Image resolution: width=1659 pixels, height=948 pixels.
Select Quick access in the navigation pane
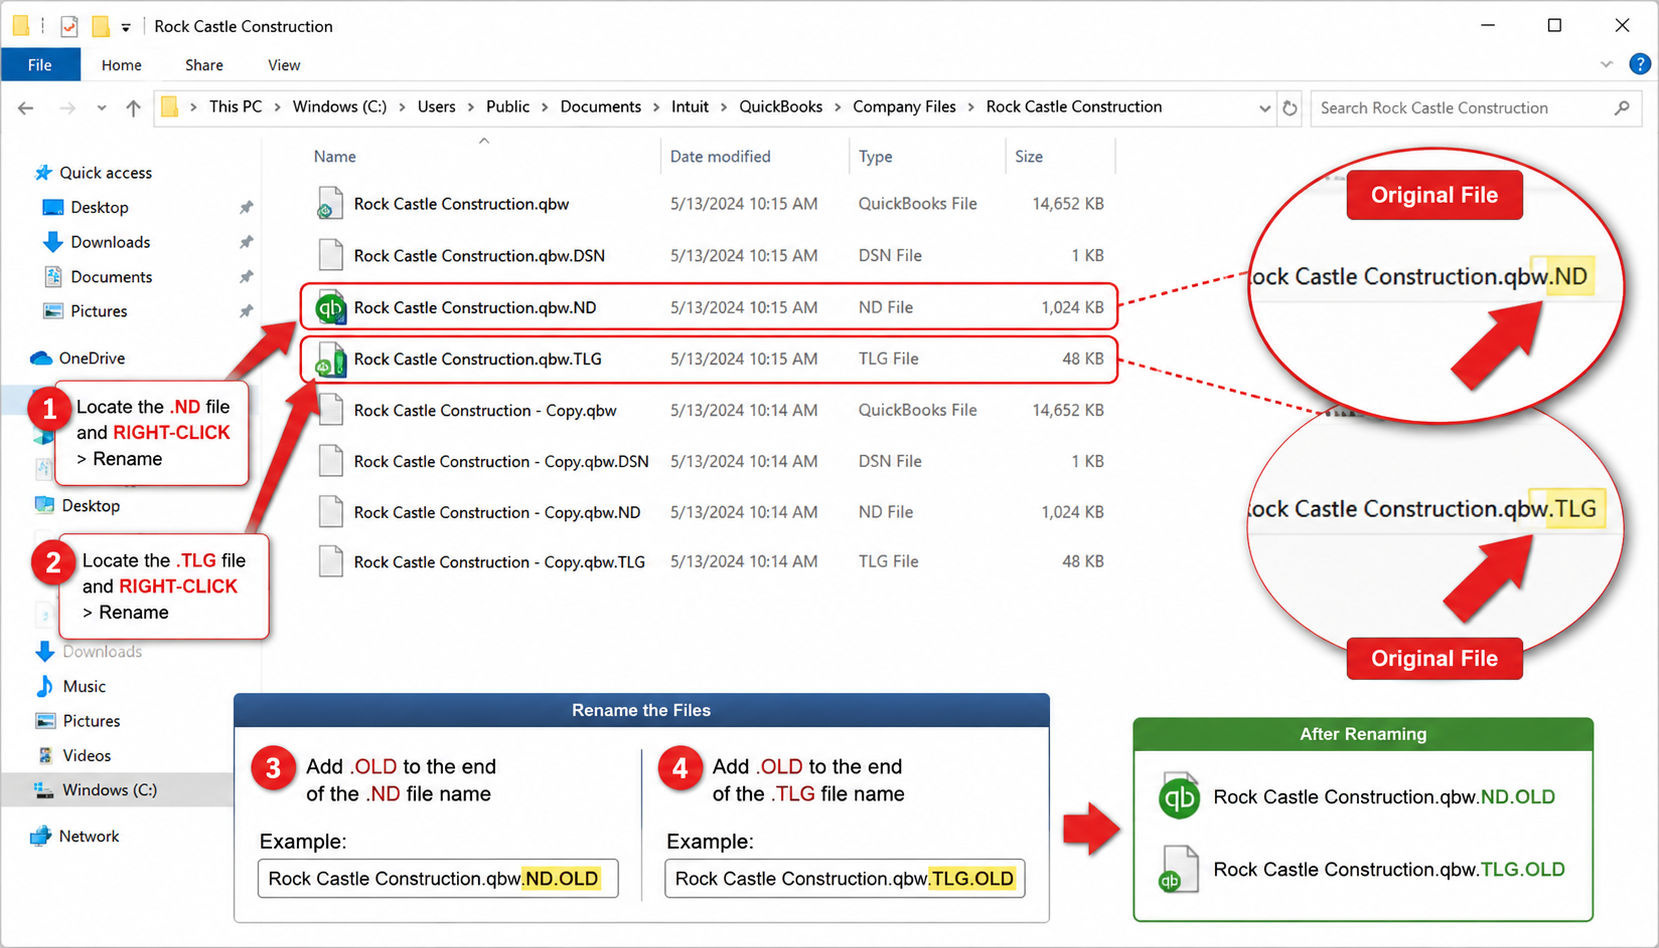[x=105, y=173]
